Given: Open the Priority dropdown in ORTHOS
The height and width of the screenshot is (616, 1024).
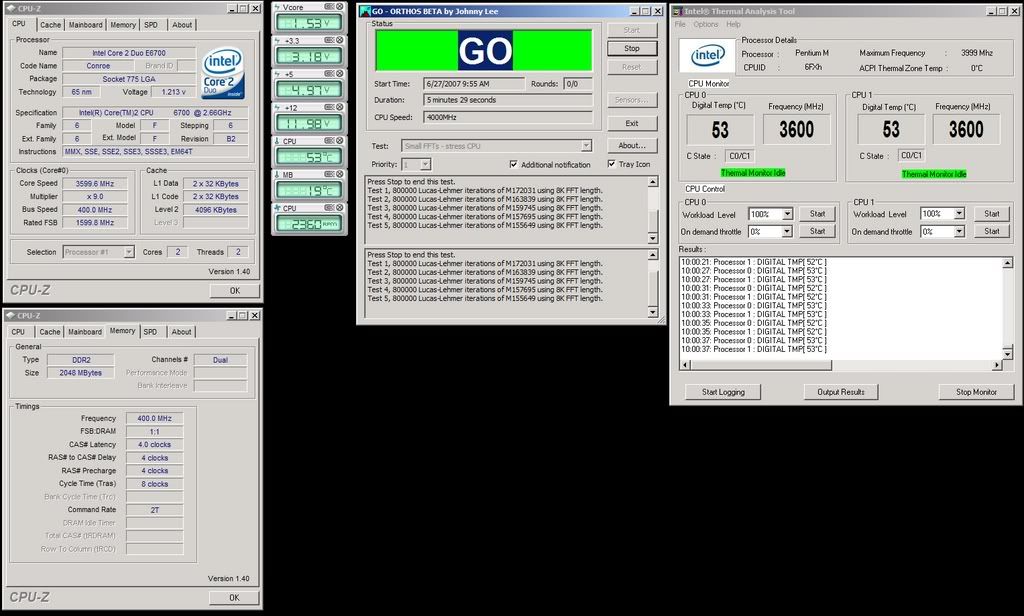Looking at the screenshot, I should (425, 165).
